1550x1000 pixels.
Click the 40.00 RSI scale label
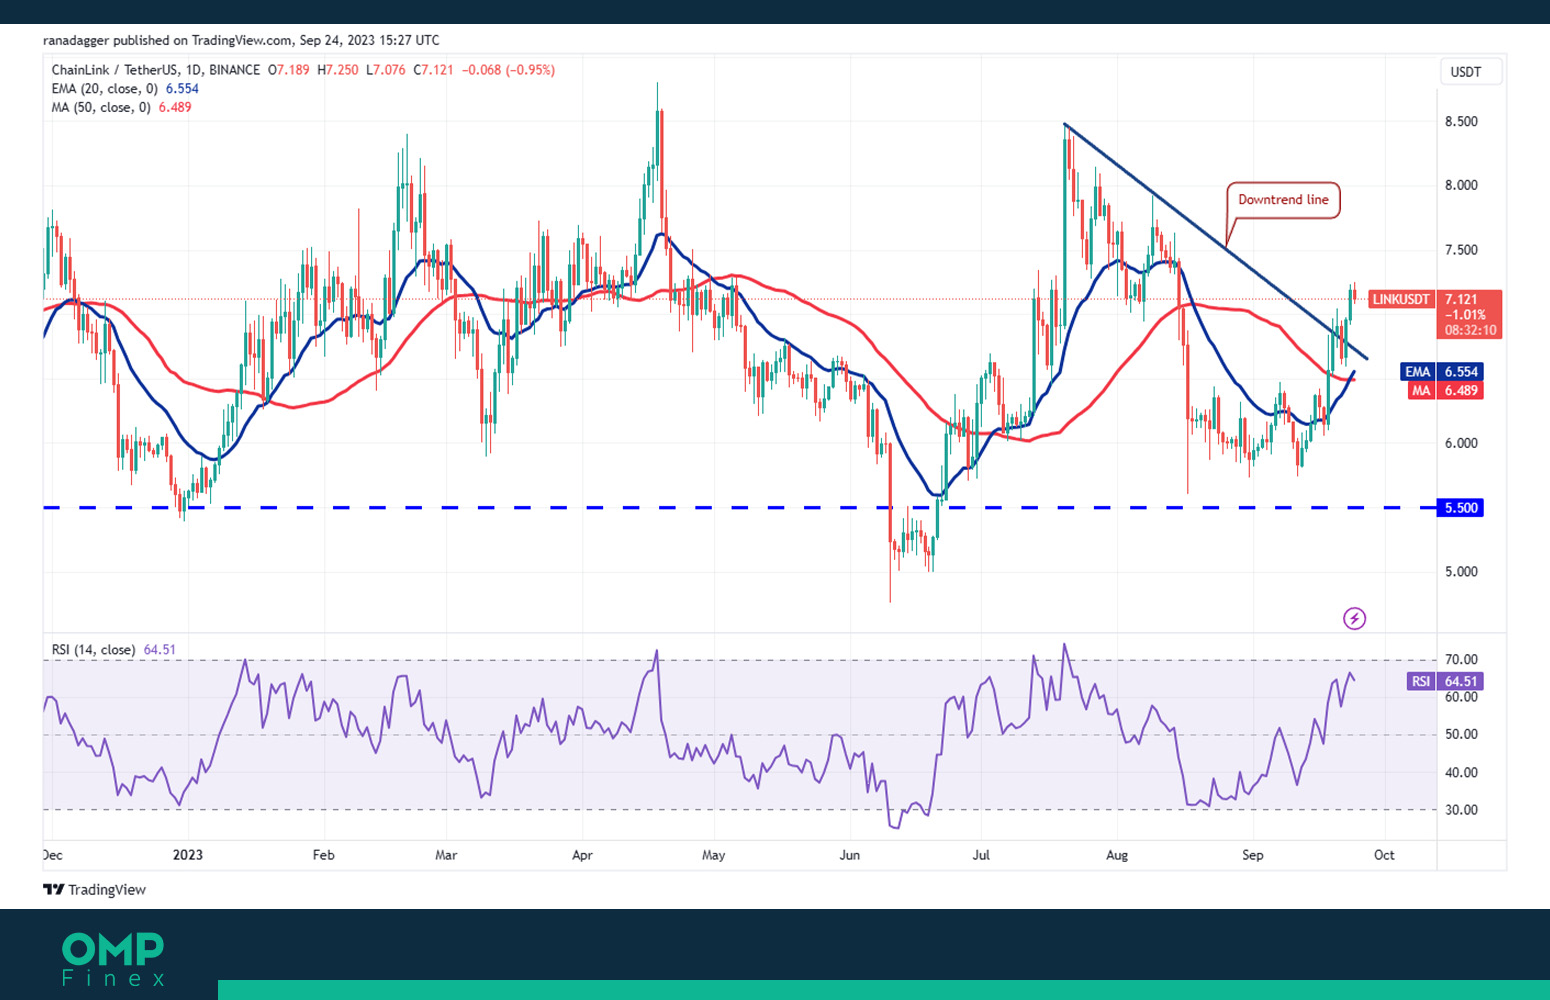[x=1461, y=773]
